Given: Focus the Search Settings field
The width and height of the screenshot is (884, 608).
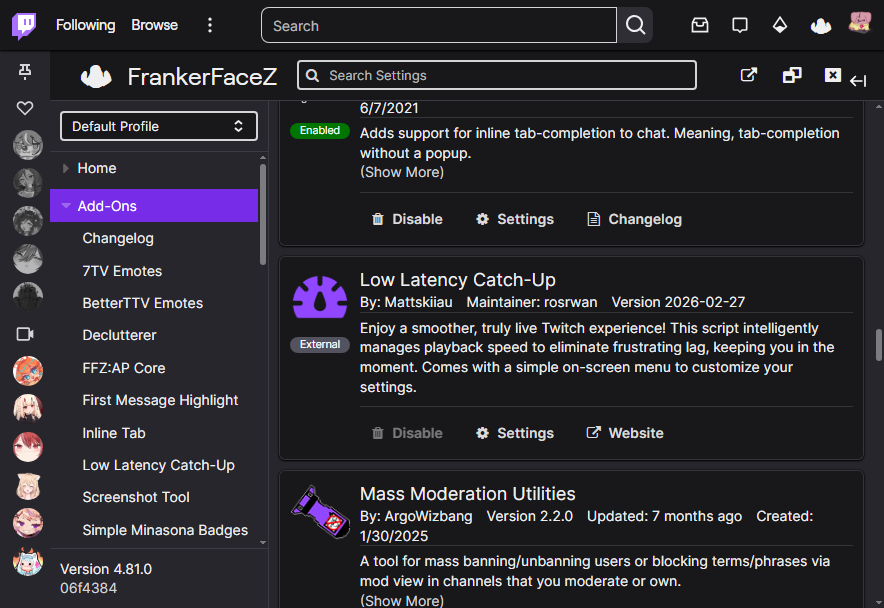Looking at the screenshot, I should 497,76.
